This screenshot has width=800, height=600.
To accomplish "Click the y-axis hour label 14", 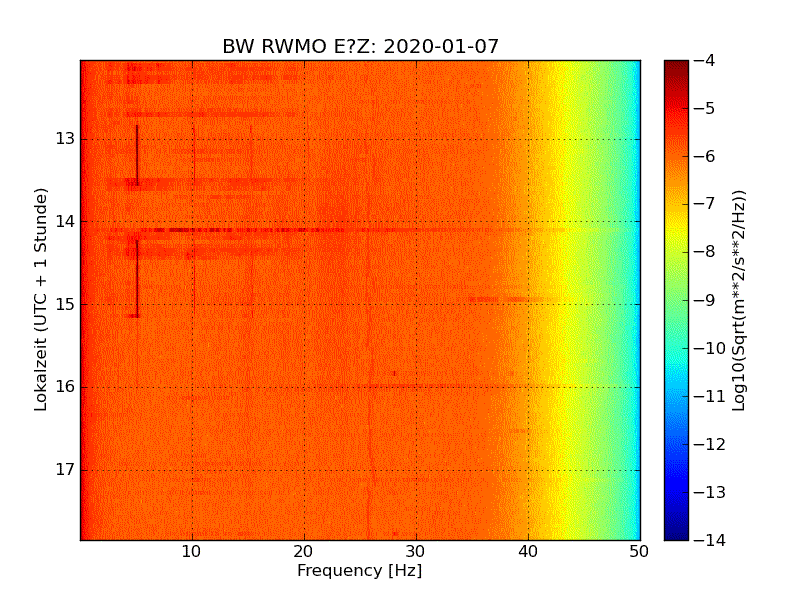I will [x=65, y=221].
